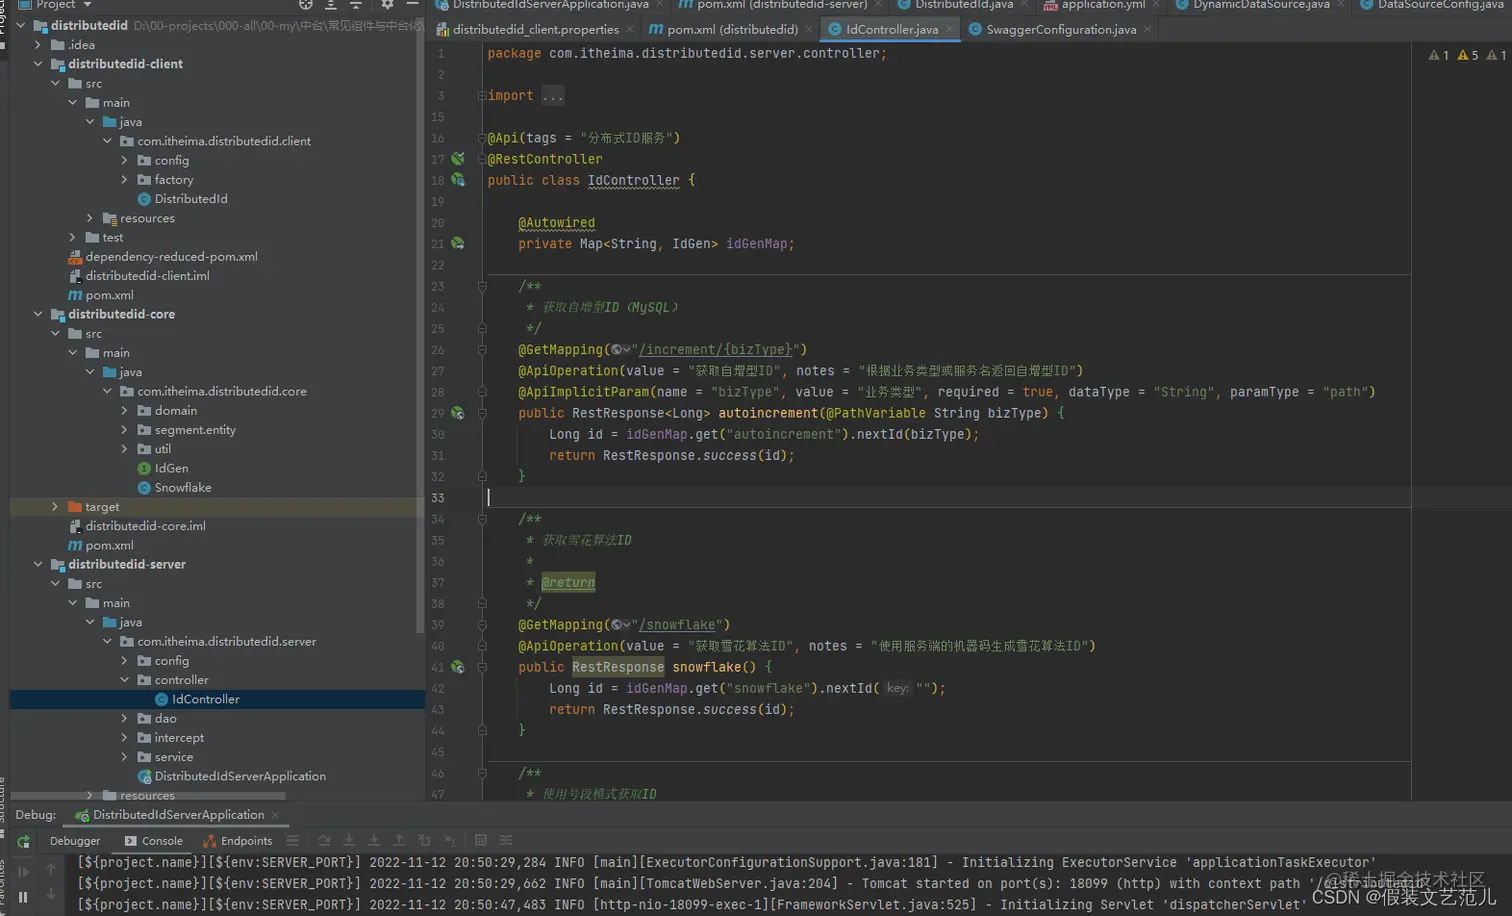Click globe URL icon in increment GetMapping

click(x=620, y=350)
